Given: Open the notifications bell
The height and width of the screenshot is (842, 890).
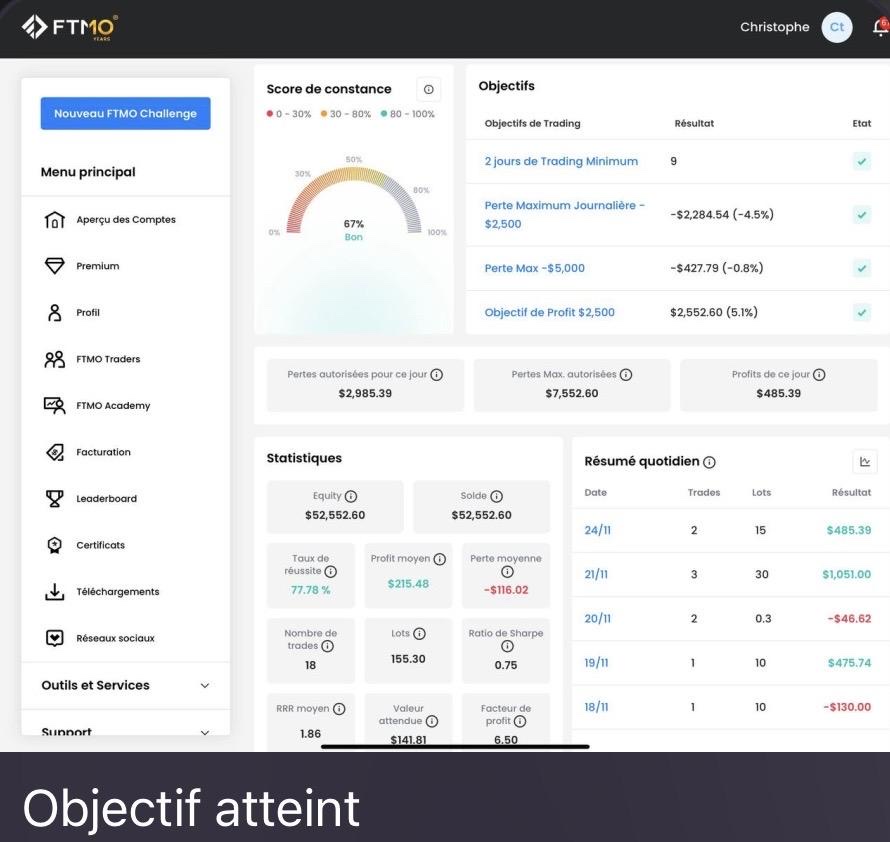Looking at the screenshot, I should point(880,27).
